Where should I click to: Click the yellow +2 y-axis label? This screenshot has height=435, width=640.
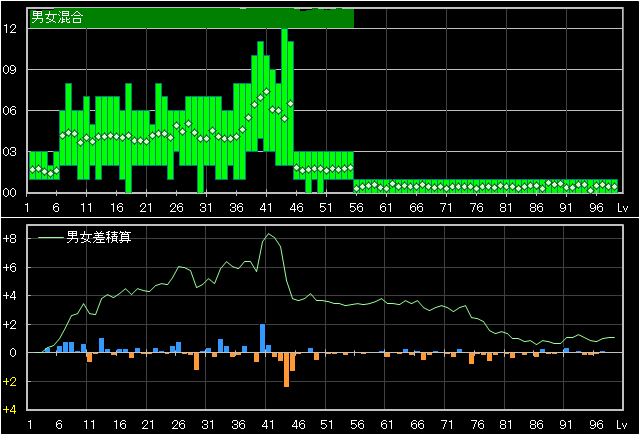[10, 382]
